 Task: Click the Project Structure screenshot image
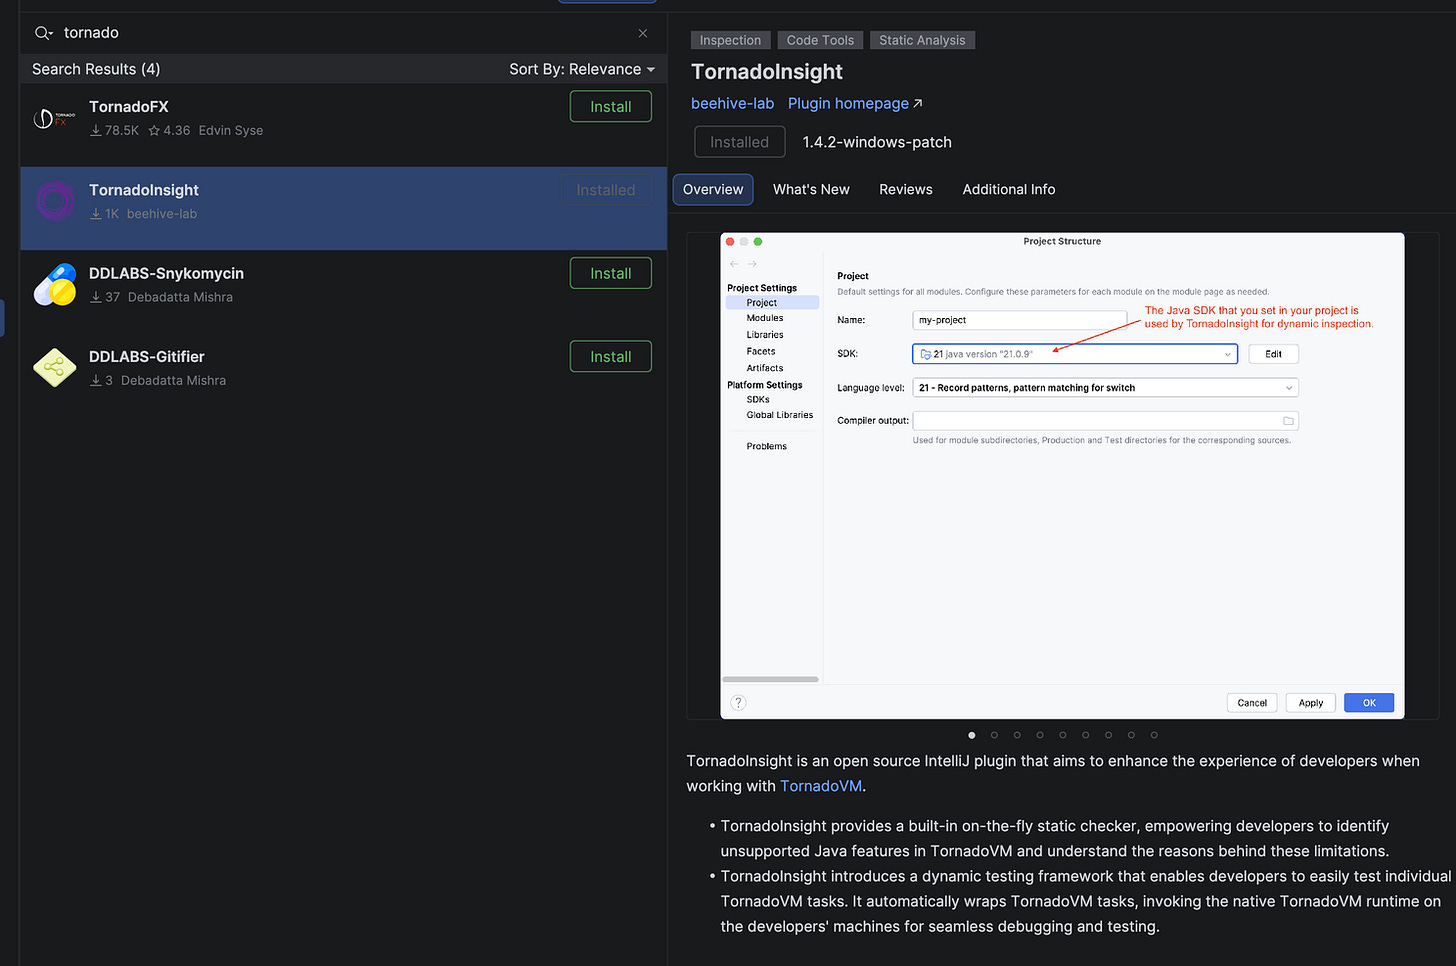(x=1062, y=476)
